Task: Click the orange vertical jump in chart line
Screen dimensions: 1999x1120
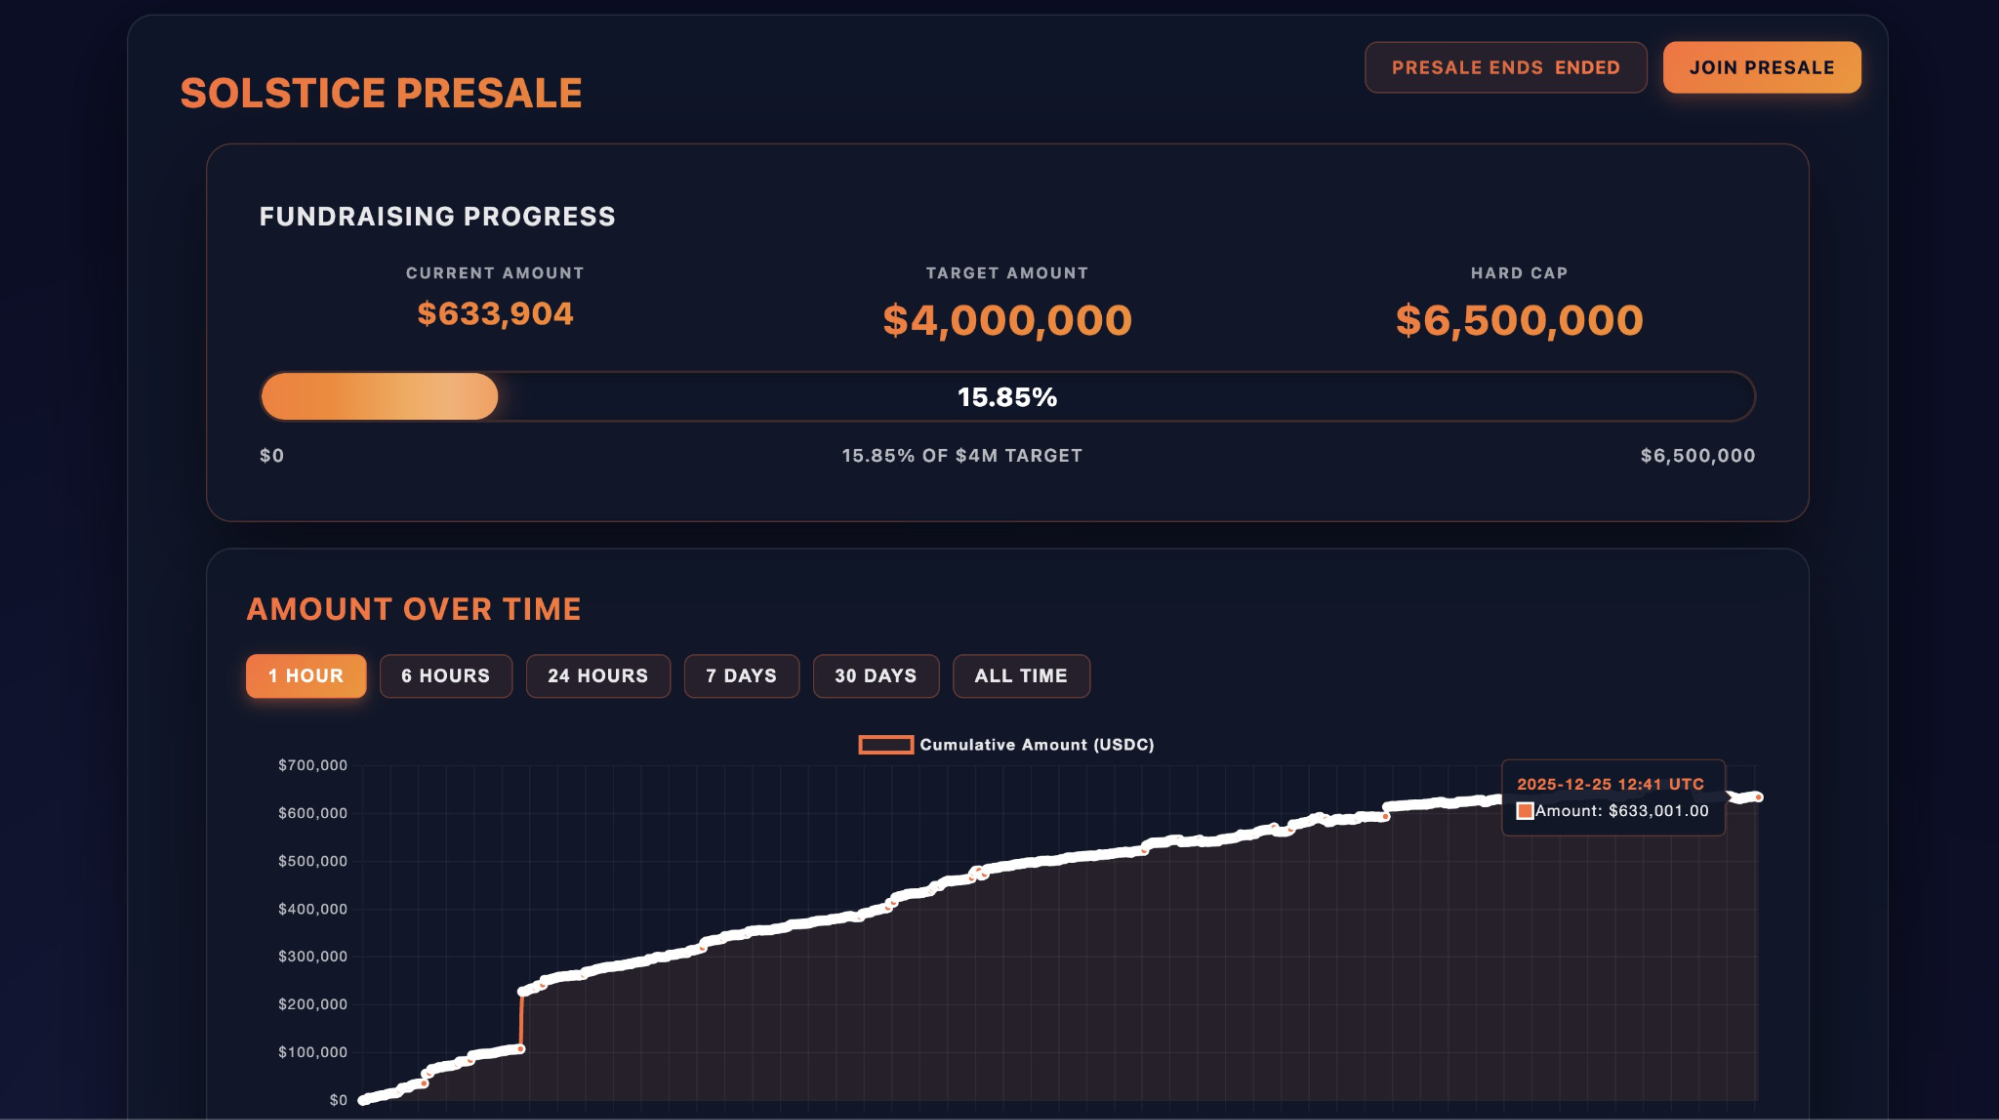Action: (521, 1020)
